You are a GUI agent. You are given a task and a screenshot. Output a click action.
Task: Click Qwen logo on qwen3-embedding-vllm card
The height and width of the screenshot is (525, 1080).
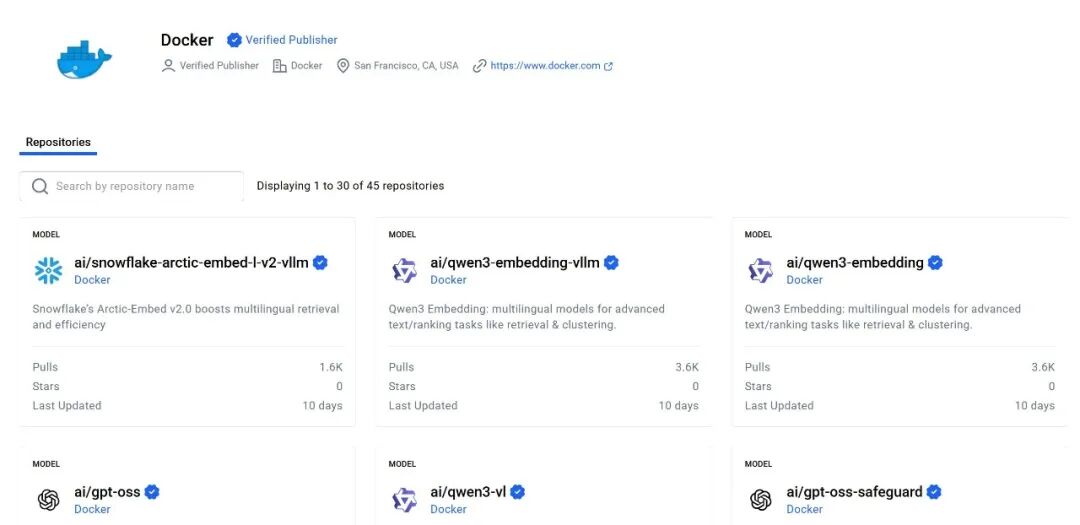click(404, 271)
